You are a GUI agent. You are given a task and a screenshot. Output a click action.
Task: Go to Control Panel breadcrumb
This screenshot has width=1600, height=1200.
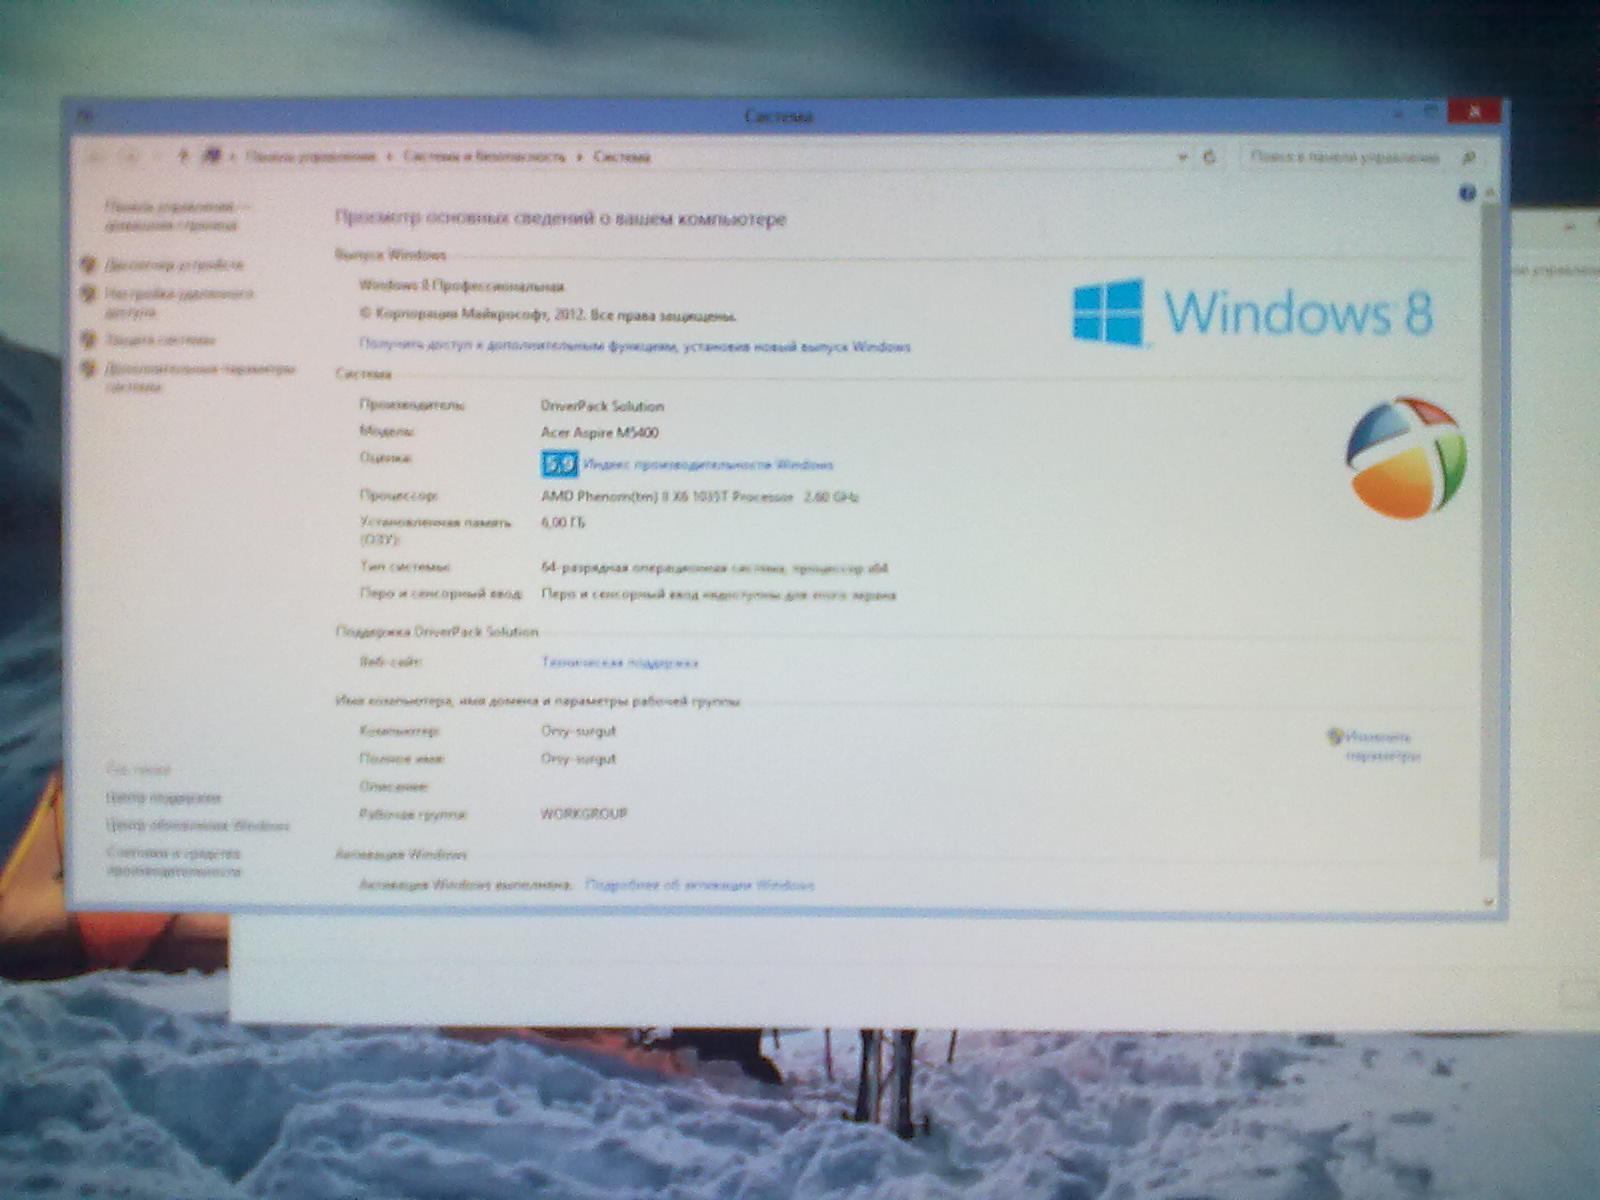point(311,157)
